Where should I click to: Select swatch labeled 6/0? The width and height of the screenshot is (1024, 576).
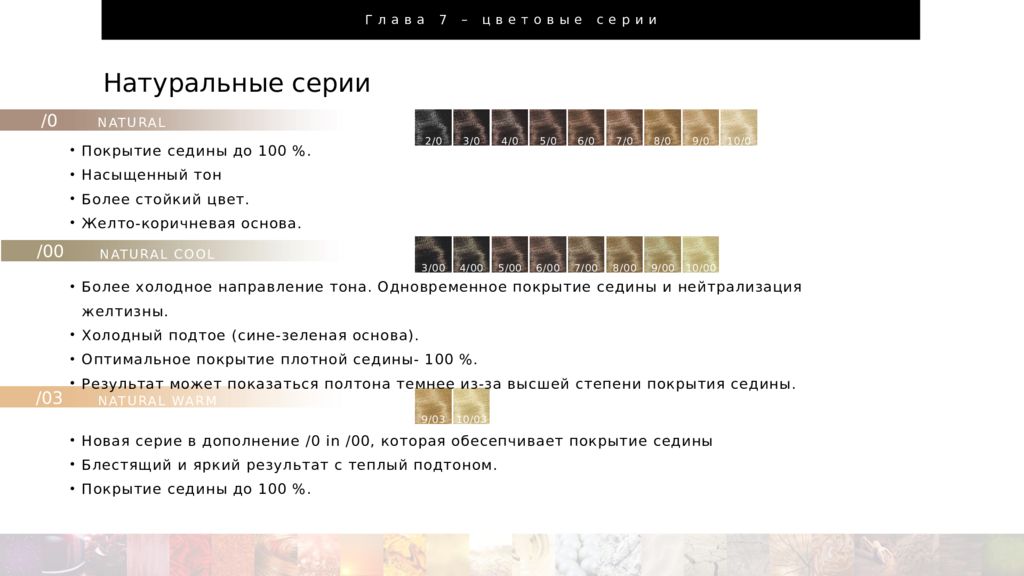pyautogui.click(x=586, y=127)
